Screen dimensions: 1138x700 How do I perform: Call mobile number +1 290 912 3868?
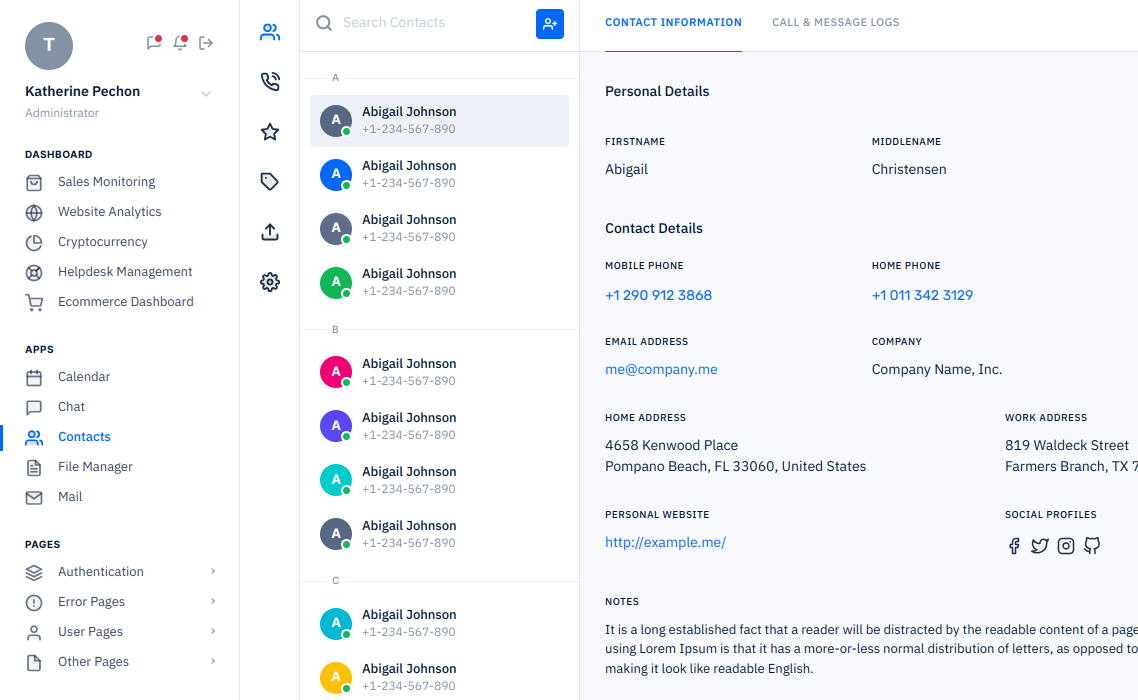point(658,296)
